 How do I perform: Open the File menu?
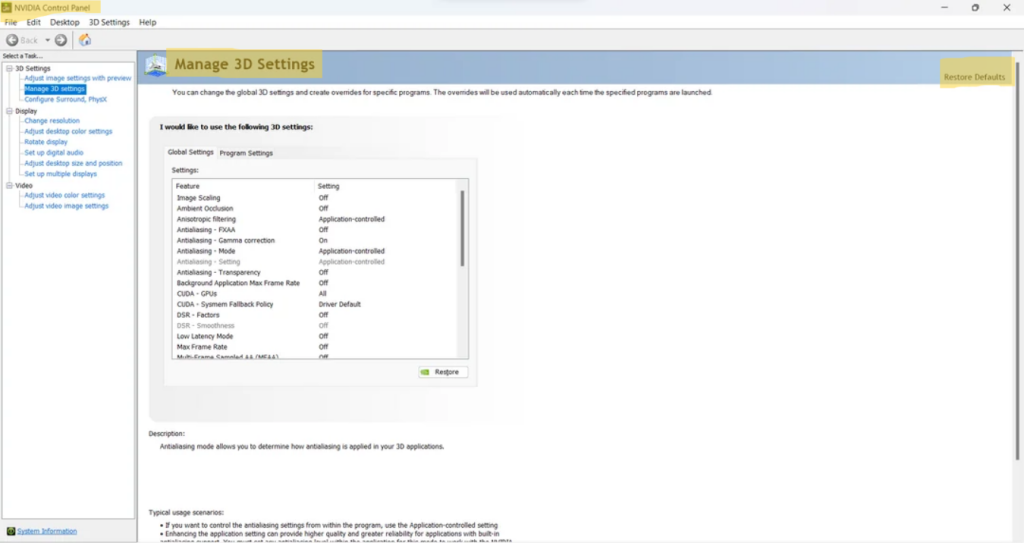11,22
